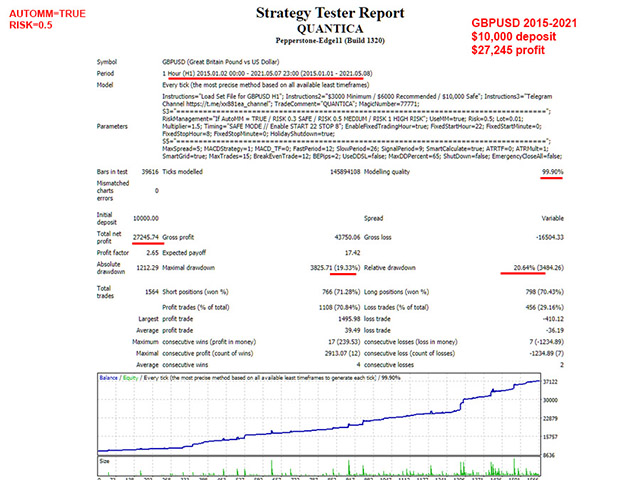Click the Bars in test value 39616
The height and width of the screenshot is (480, 640).
click(150, 172)
